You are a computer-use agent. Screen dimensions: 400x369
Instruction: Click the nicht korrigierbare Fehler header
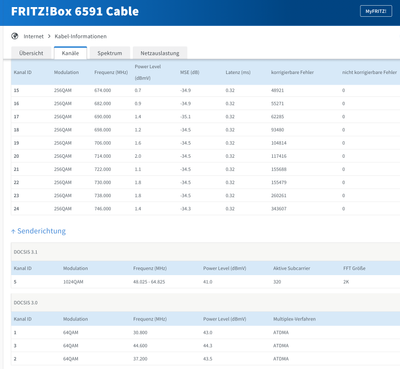(369, 72)
